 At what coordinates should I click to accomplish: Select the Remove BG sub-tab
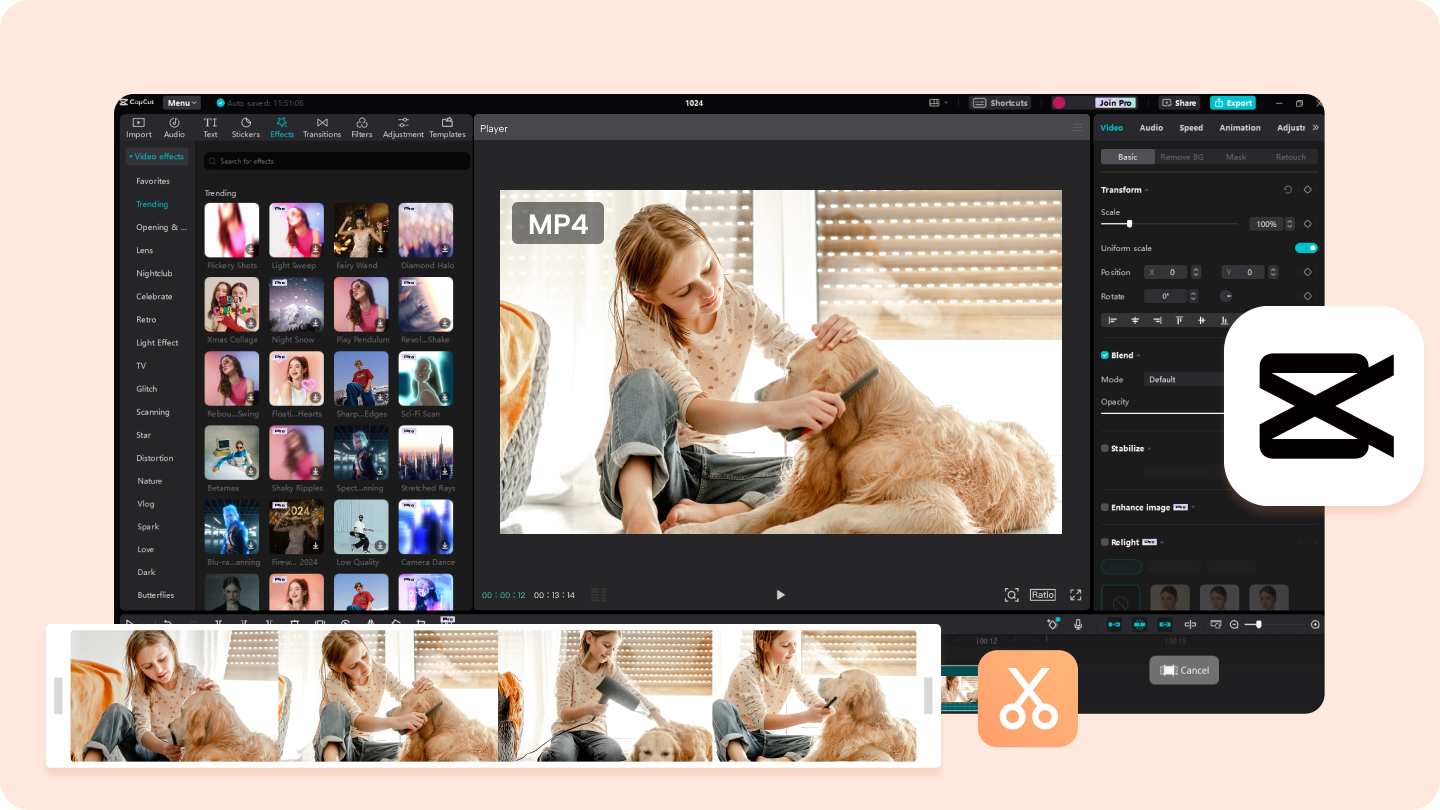click(x=1182, y=157)
